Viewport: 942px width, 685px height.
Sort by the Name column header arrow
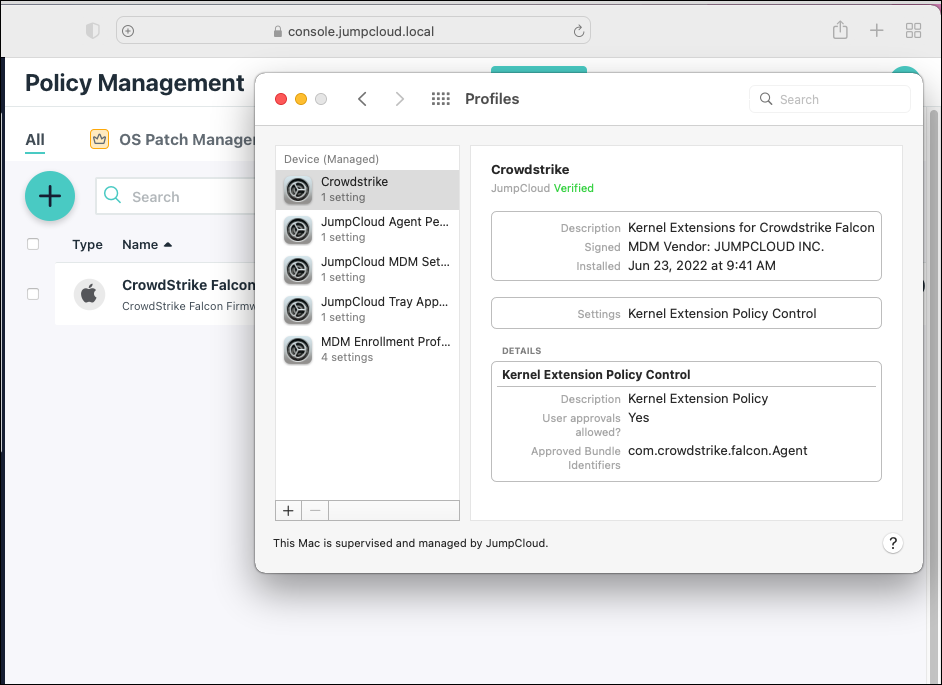168,245
